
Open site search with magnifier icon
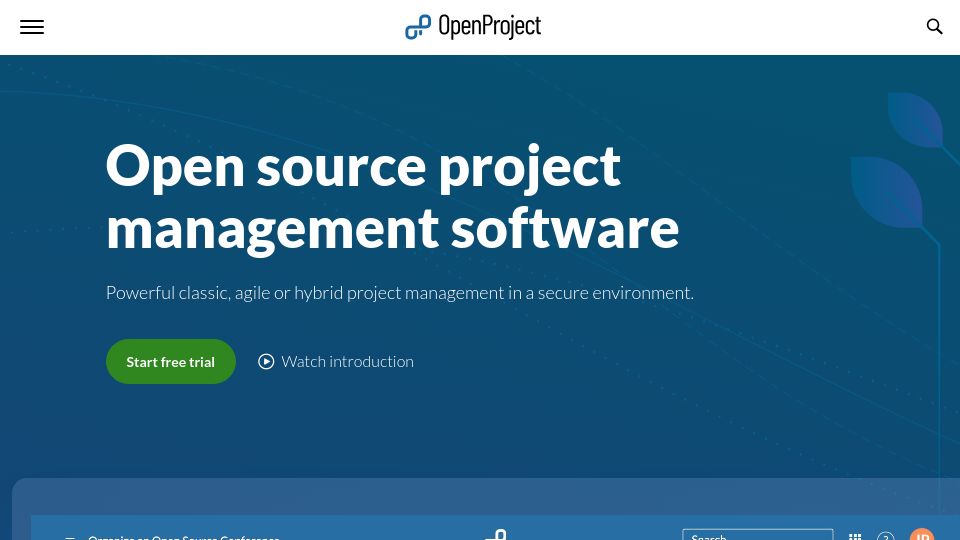coord(934,26)
